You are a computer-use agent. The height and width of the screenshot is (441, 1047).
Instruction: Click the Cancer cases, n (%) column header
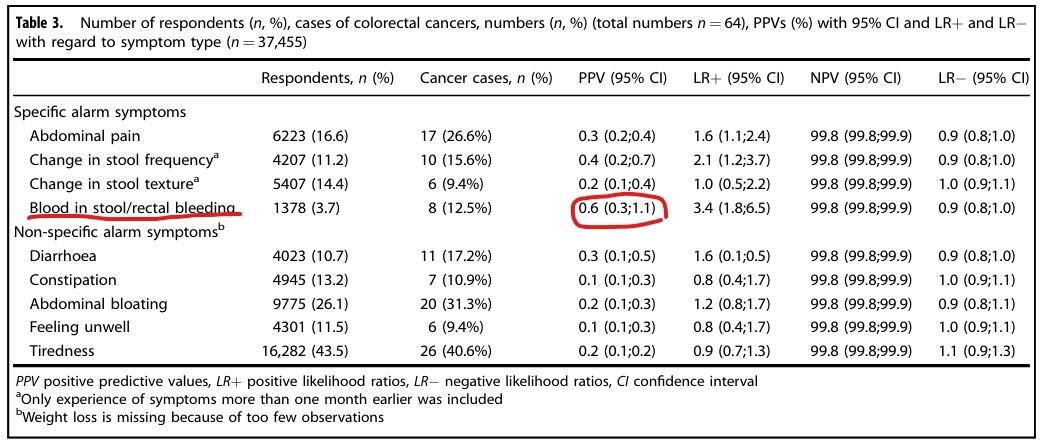487,78
